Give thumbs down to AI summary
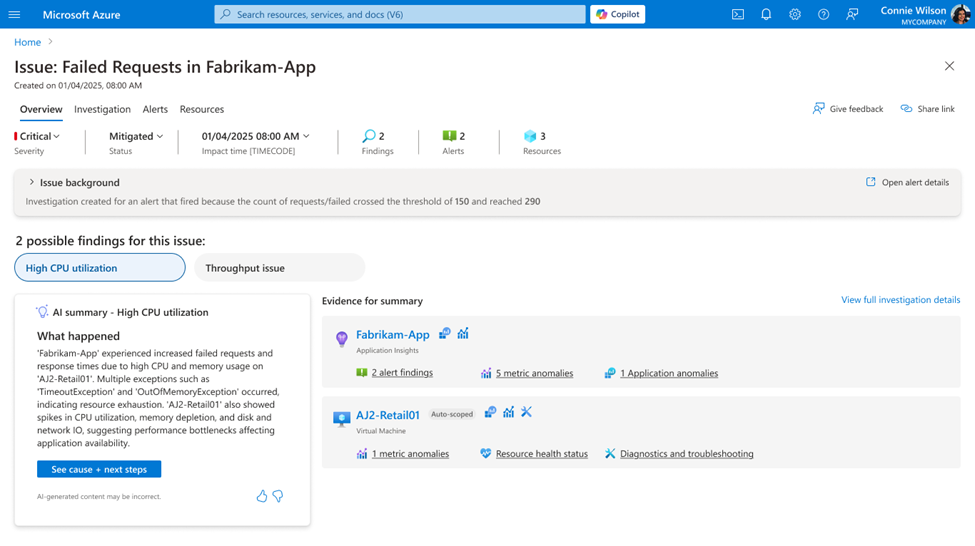This screenshot has width=975, height=546. 278,496
